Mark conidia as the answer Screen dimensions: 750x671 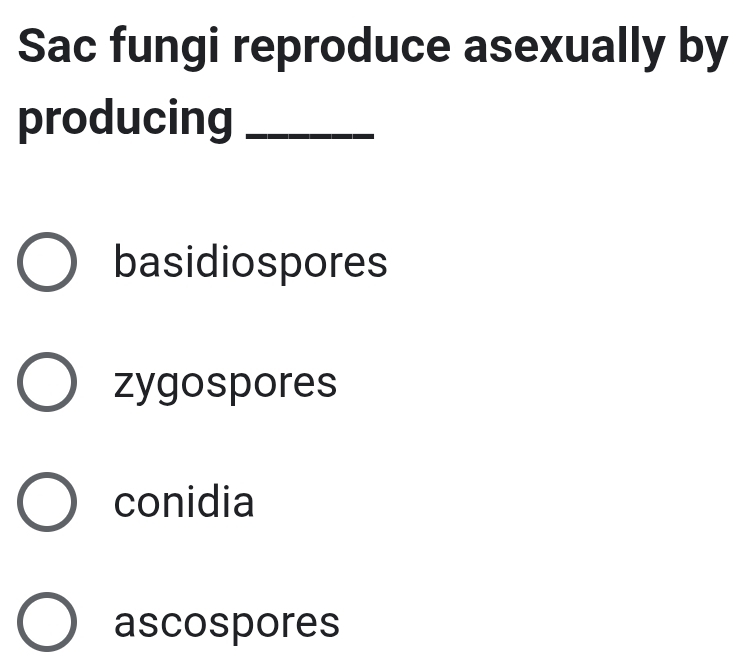[x=47, y=502]
